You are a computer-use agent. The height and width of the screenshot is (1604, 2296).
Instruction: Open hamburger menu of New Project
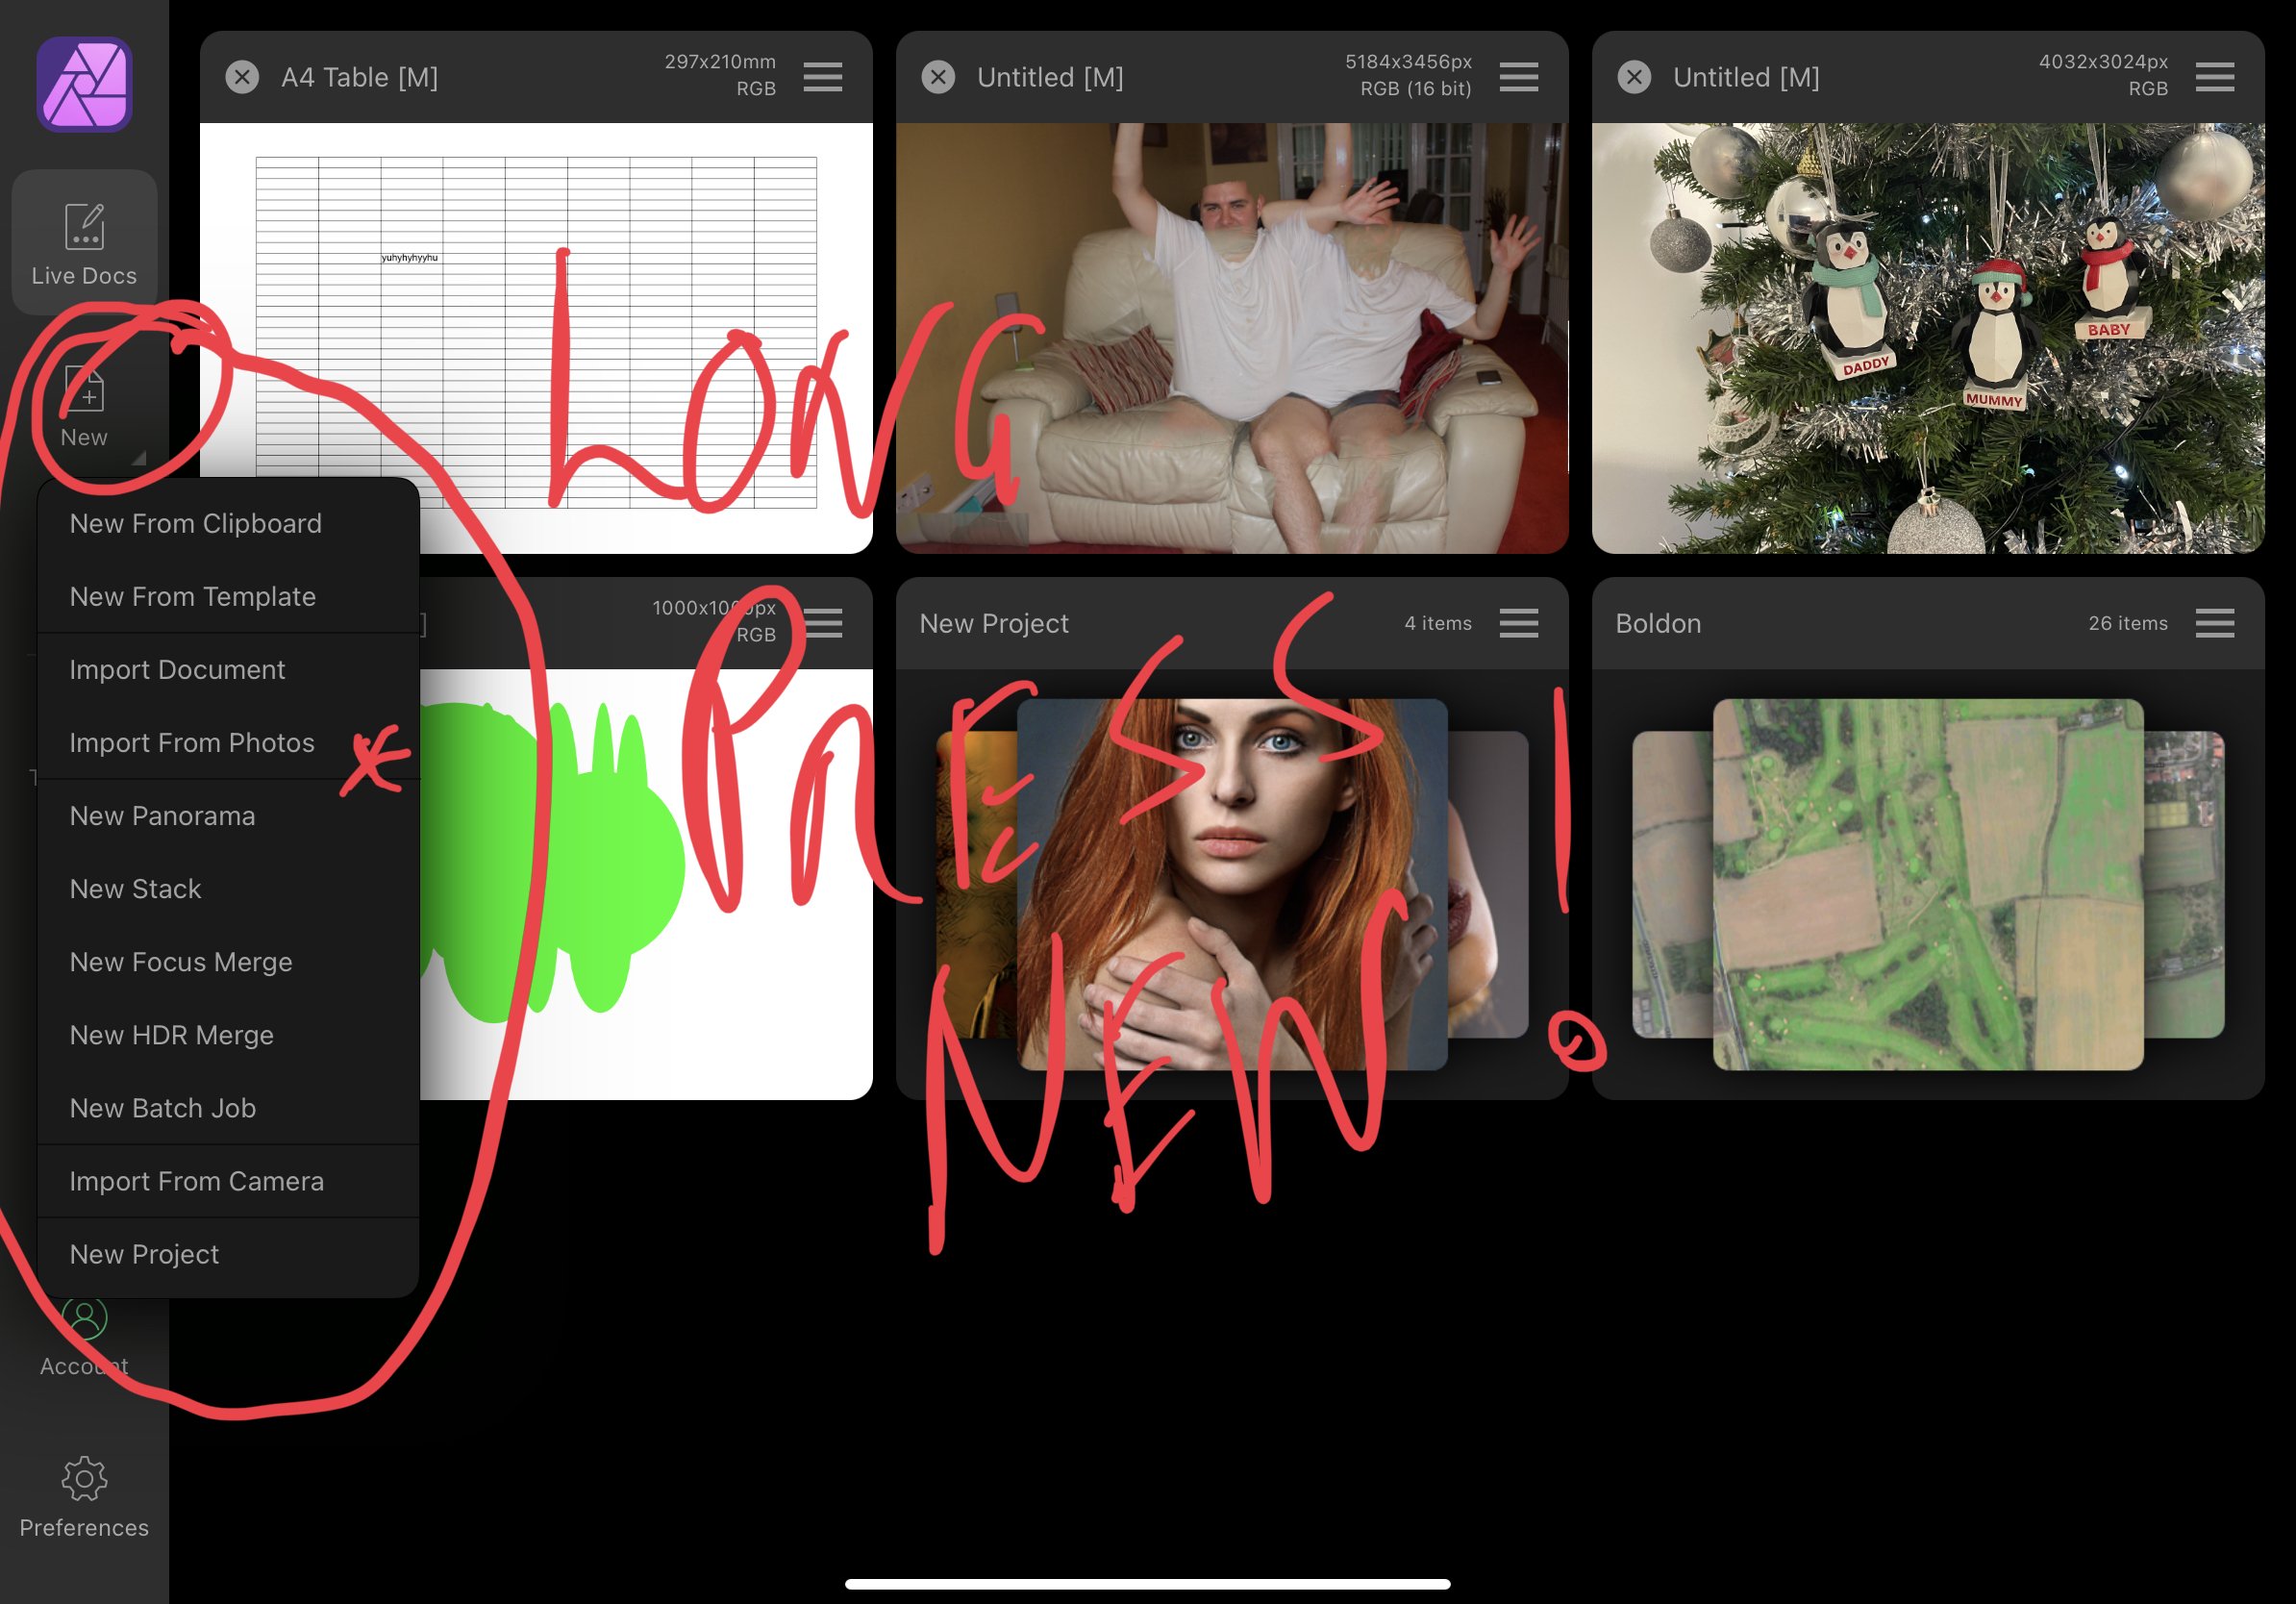[1519, 623]
